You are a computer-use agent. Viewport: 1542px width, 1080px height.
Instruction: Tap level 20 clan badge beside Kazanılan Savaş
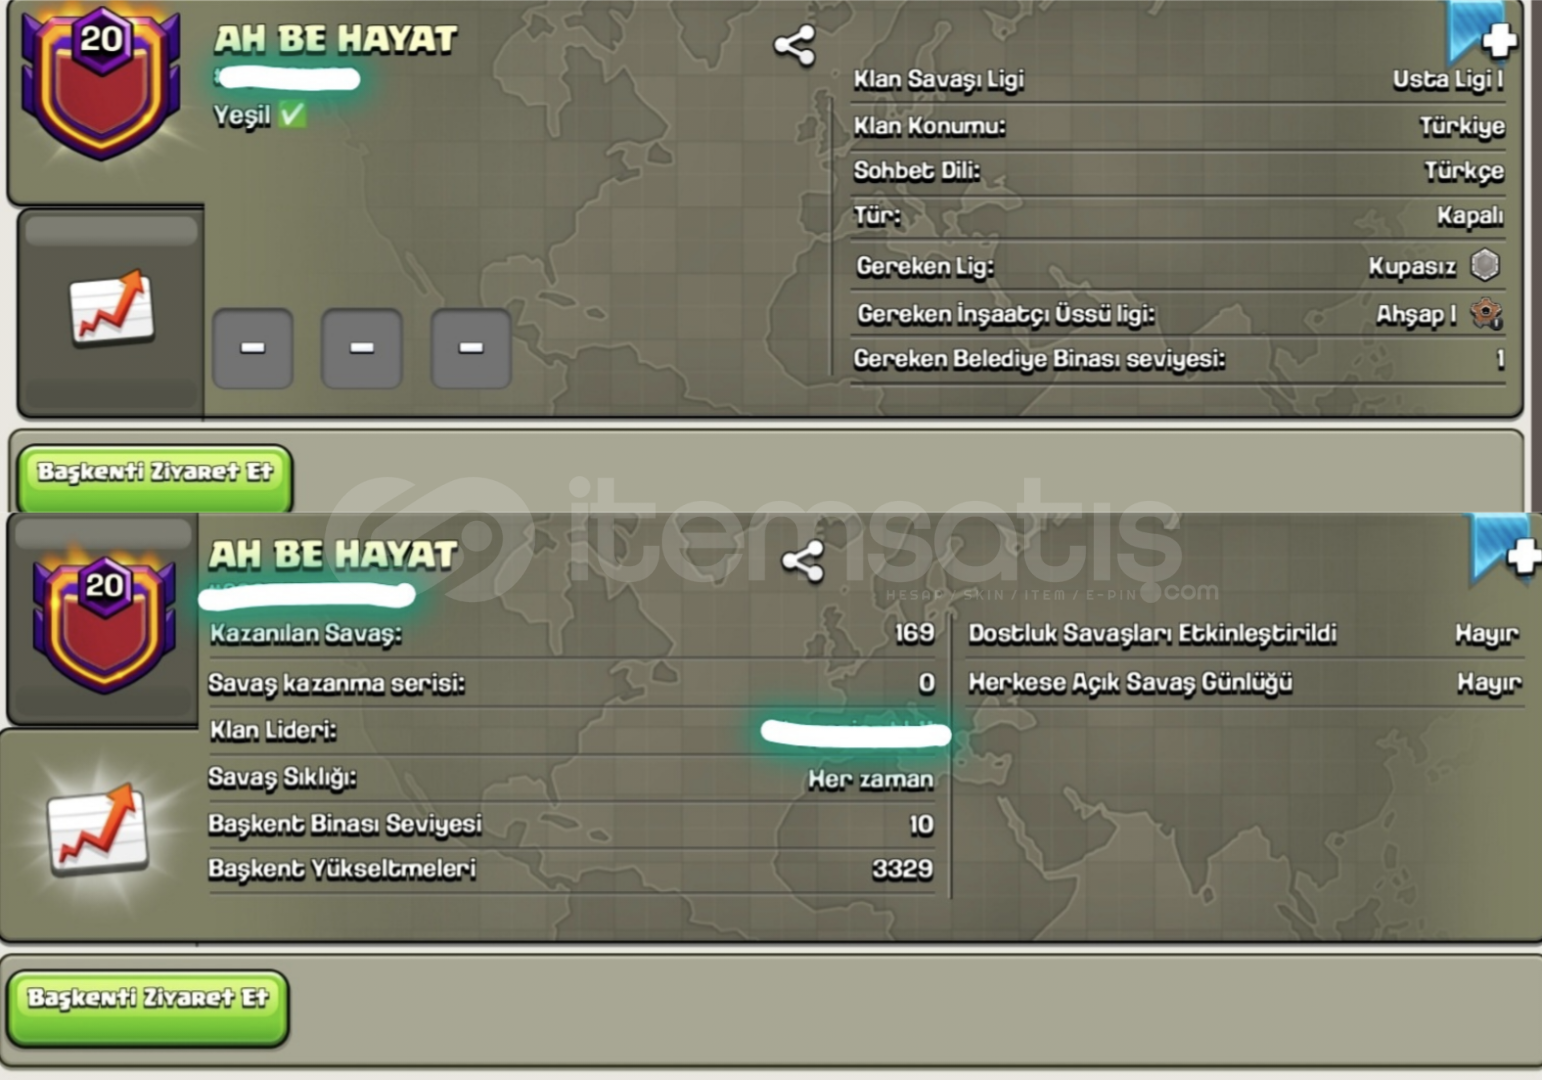point(104,620)
